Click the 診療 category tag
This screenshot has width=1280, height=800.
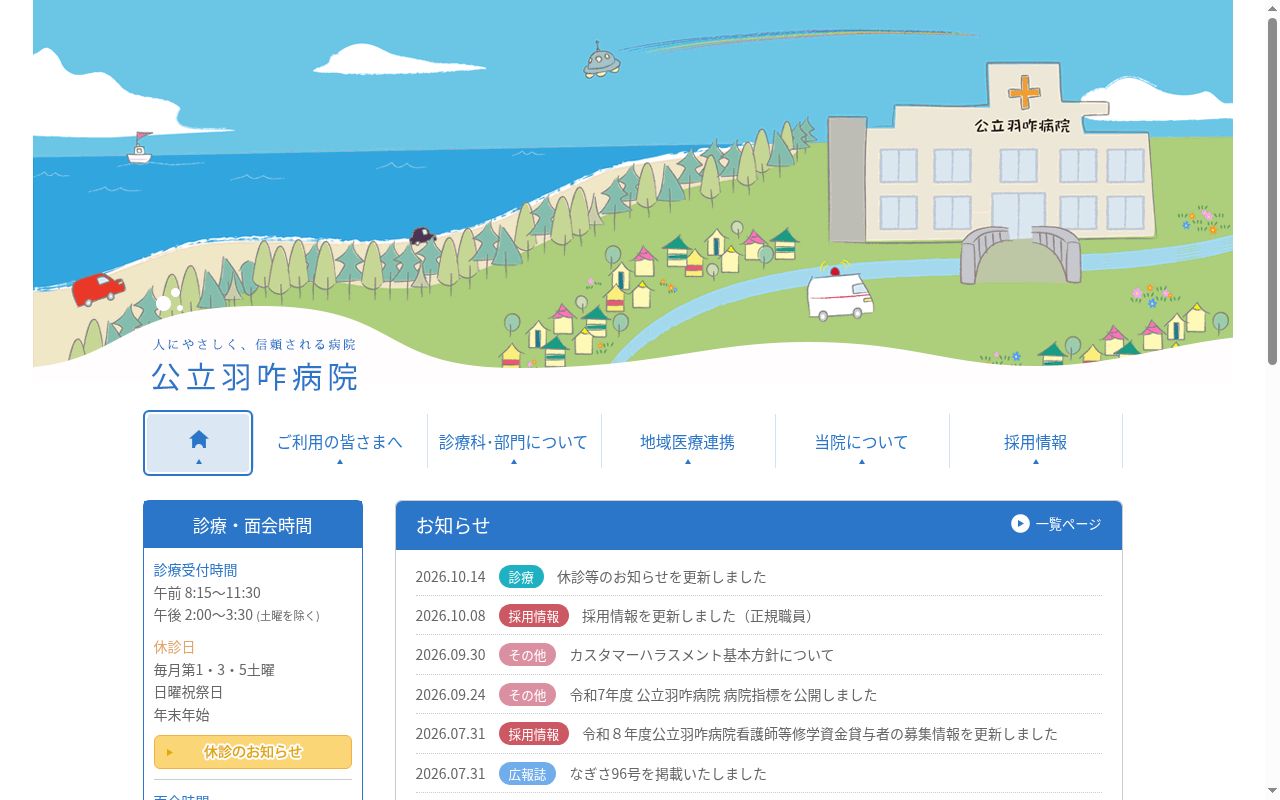(521, 577)
